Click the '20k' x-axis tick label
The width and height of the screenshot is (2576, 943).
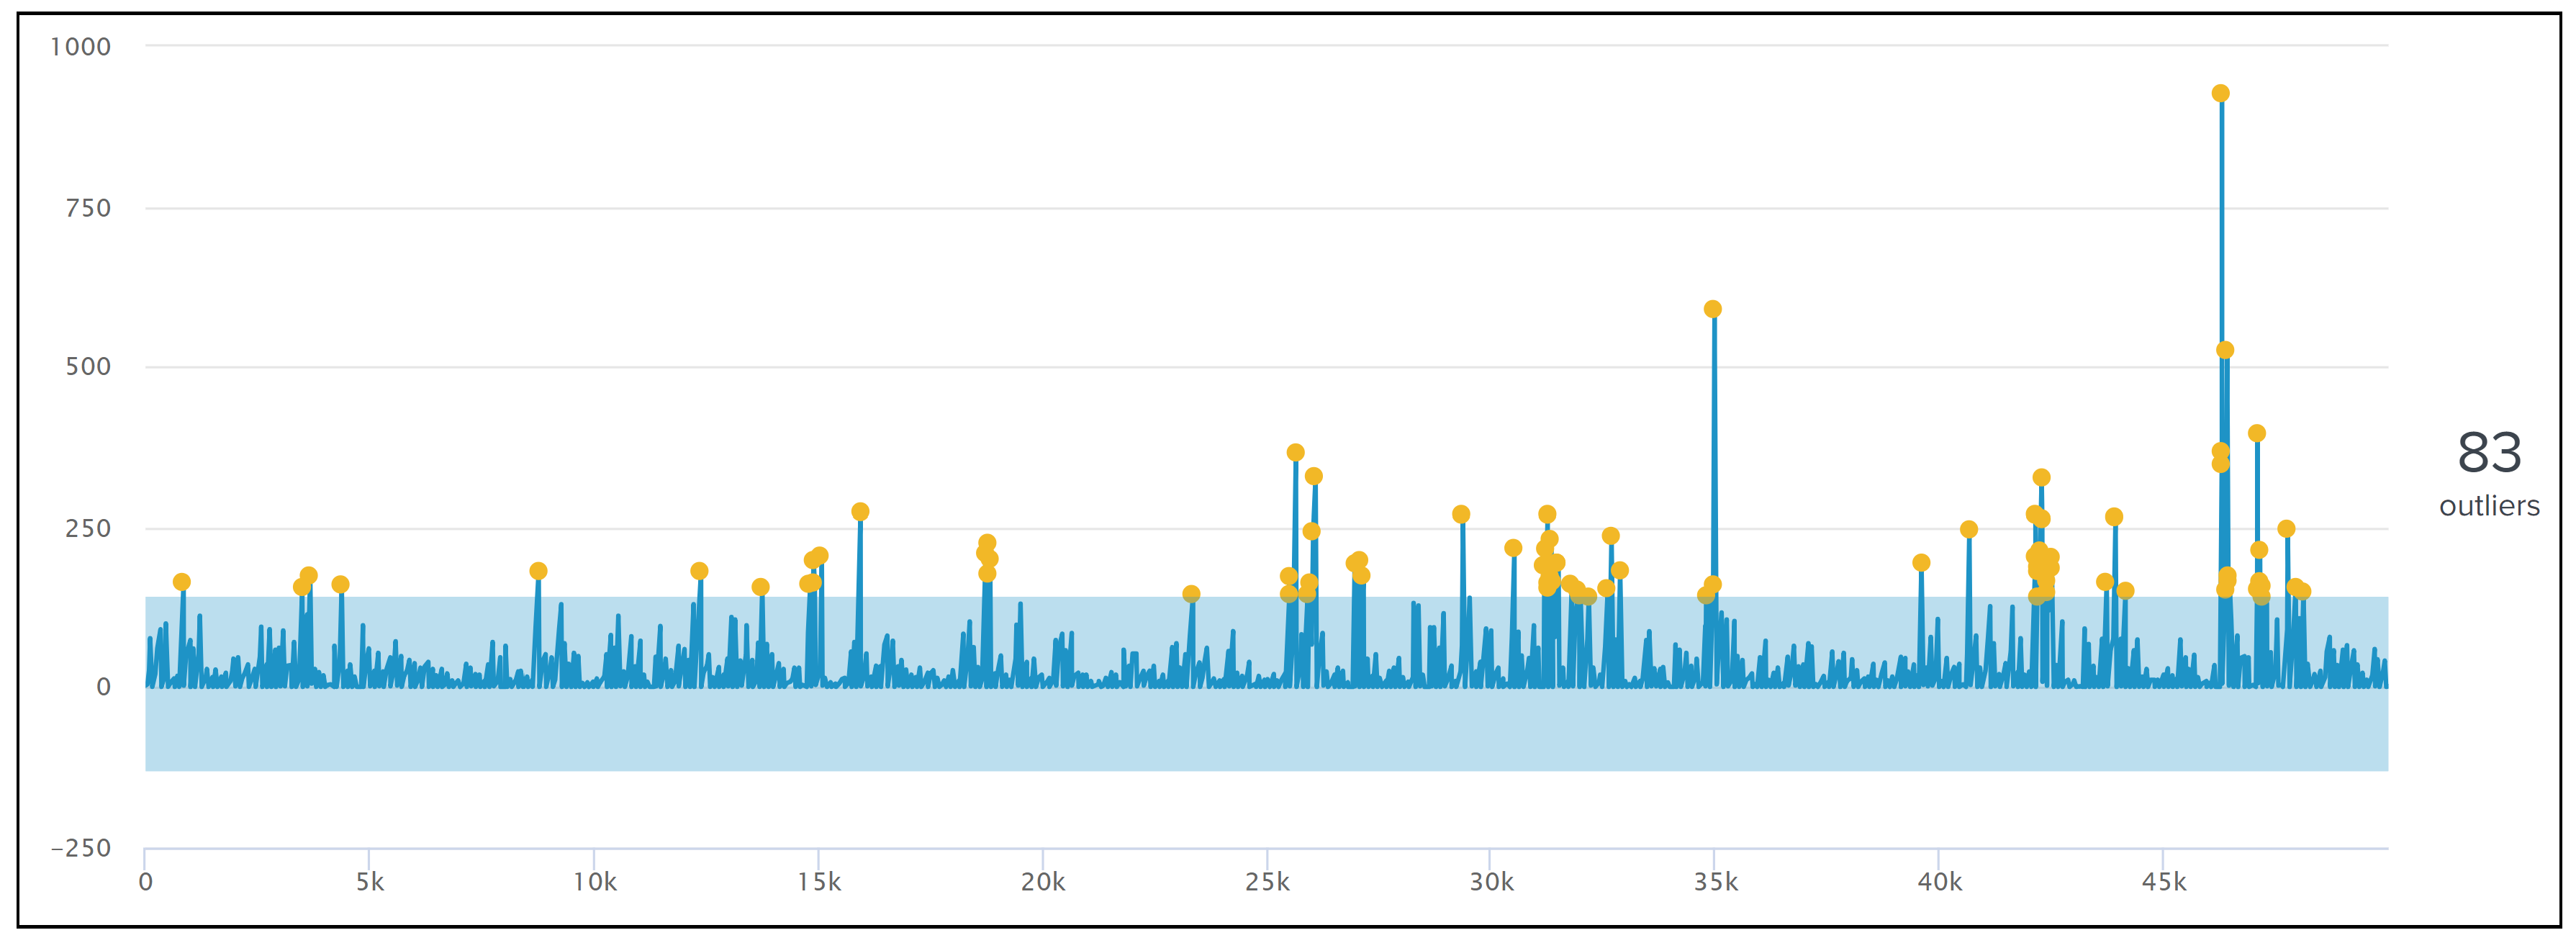[x=1042, y=882]
